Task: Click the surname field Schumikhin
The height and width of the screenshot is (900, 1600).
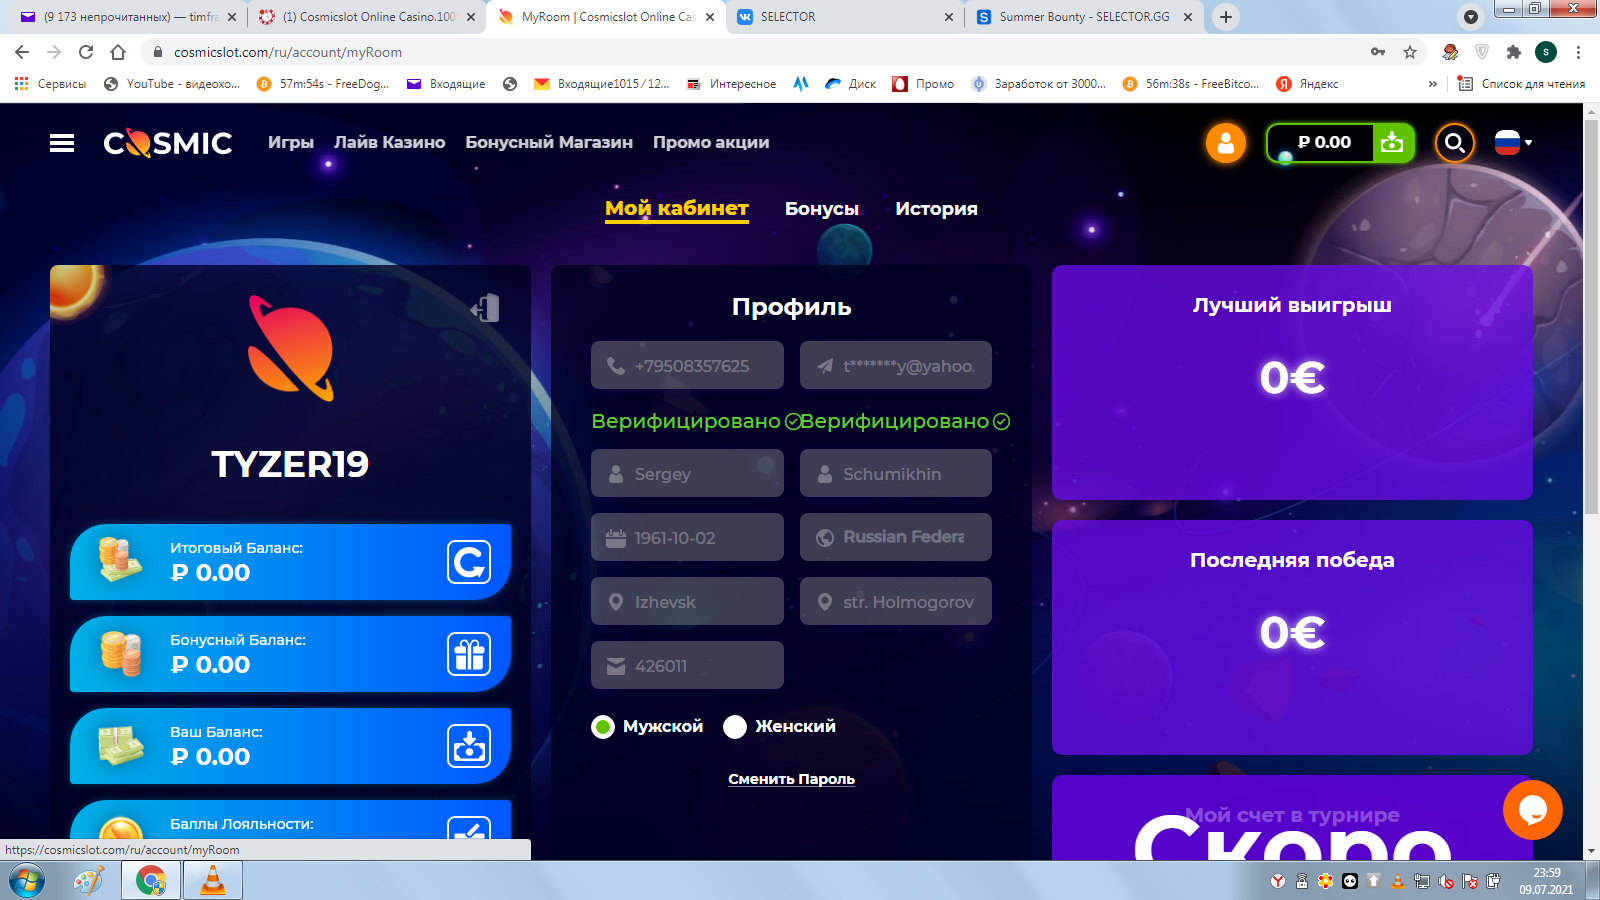Action: tap(896, 474)
